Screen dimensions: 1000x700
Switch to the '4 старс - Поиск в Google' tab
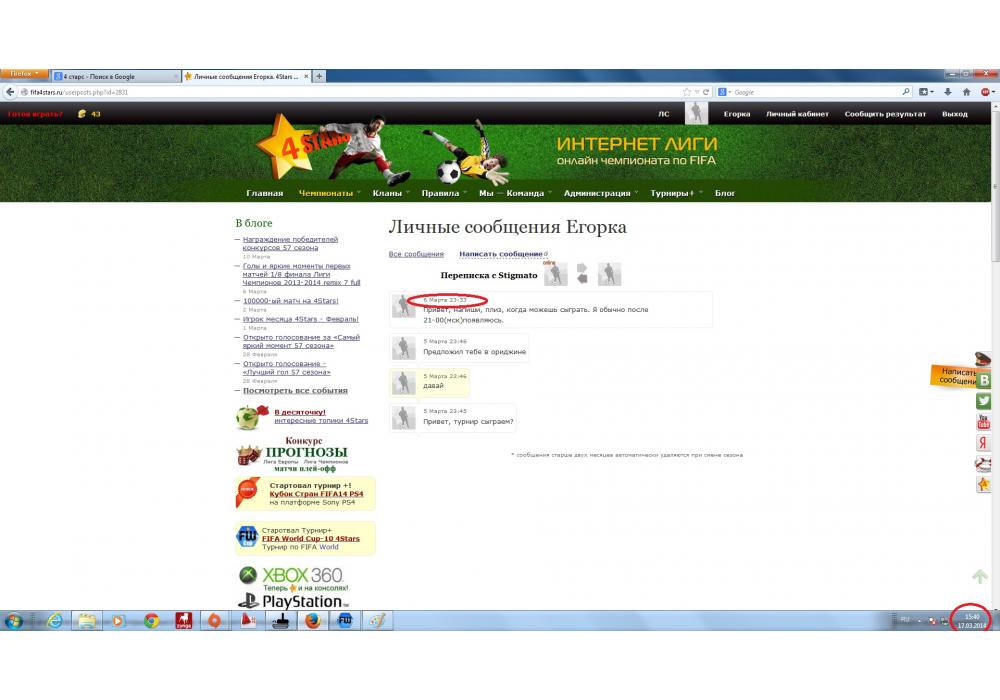115,77
